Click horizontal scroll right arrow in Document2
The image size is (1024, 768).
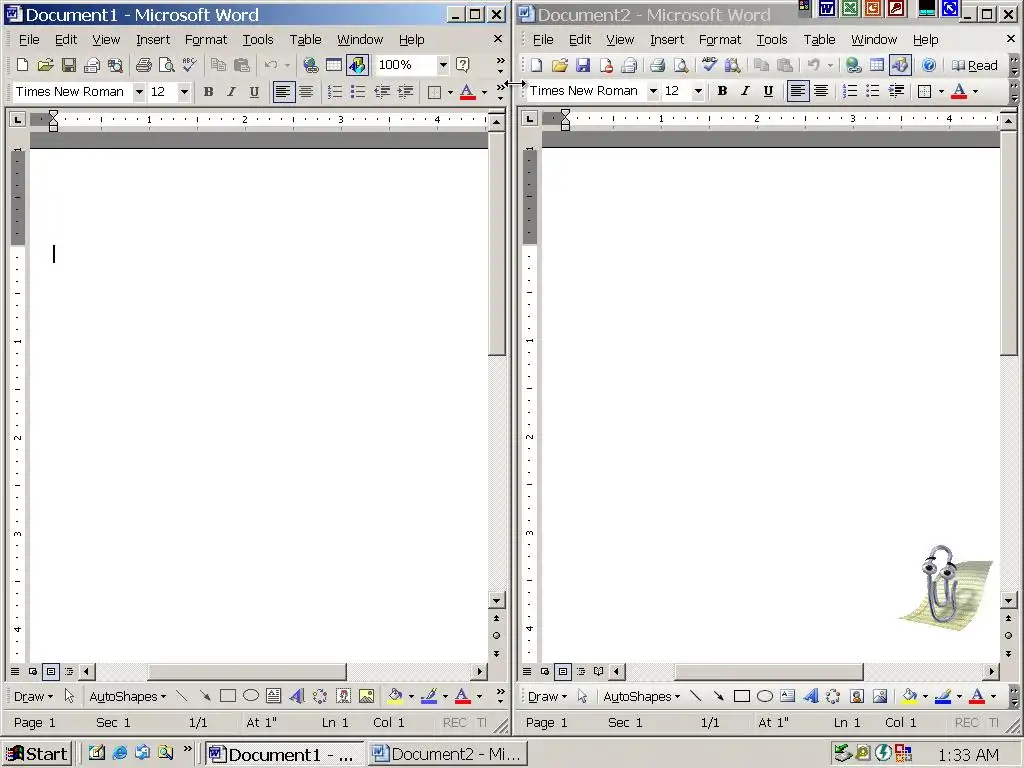tap(992, 671)
